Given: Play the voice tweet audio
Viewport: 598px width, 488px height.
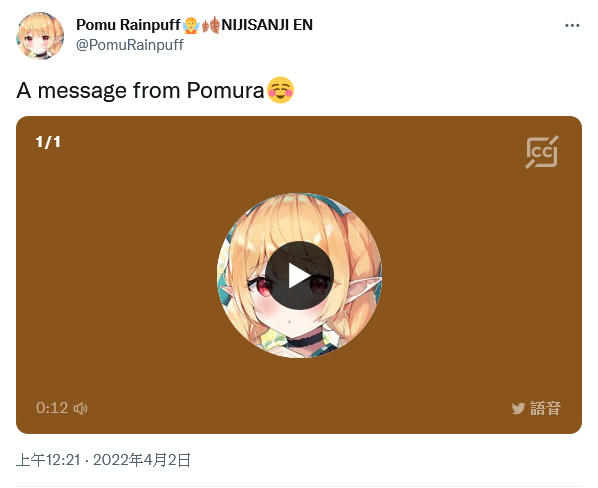Looking at the screenshot, I should click(x=299, y=275).
